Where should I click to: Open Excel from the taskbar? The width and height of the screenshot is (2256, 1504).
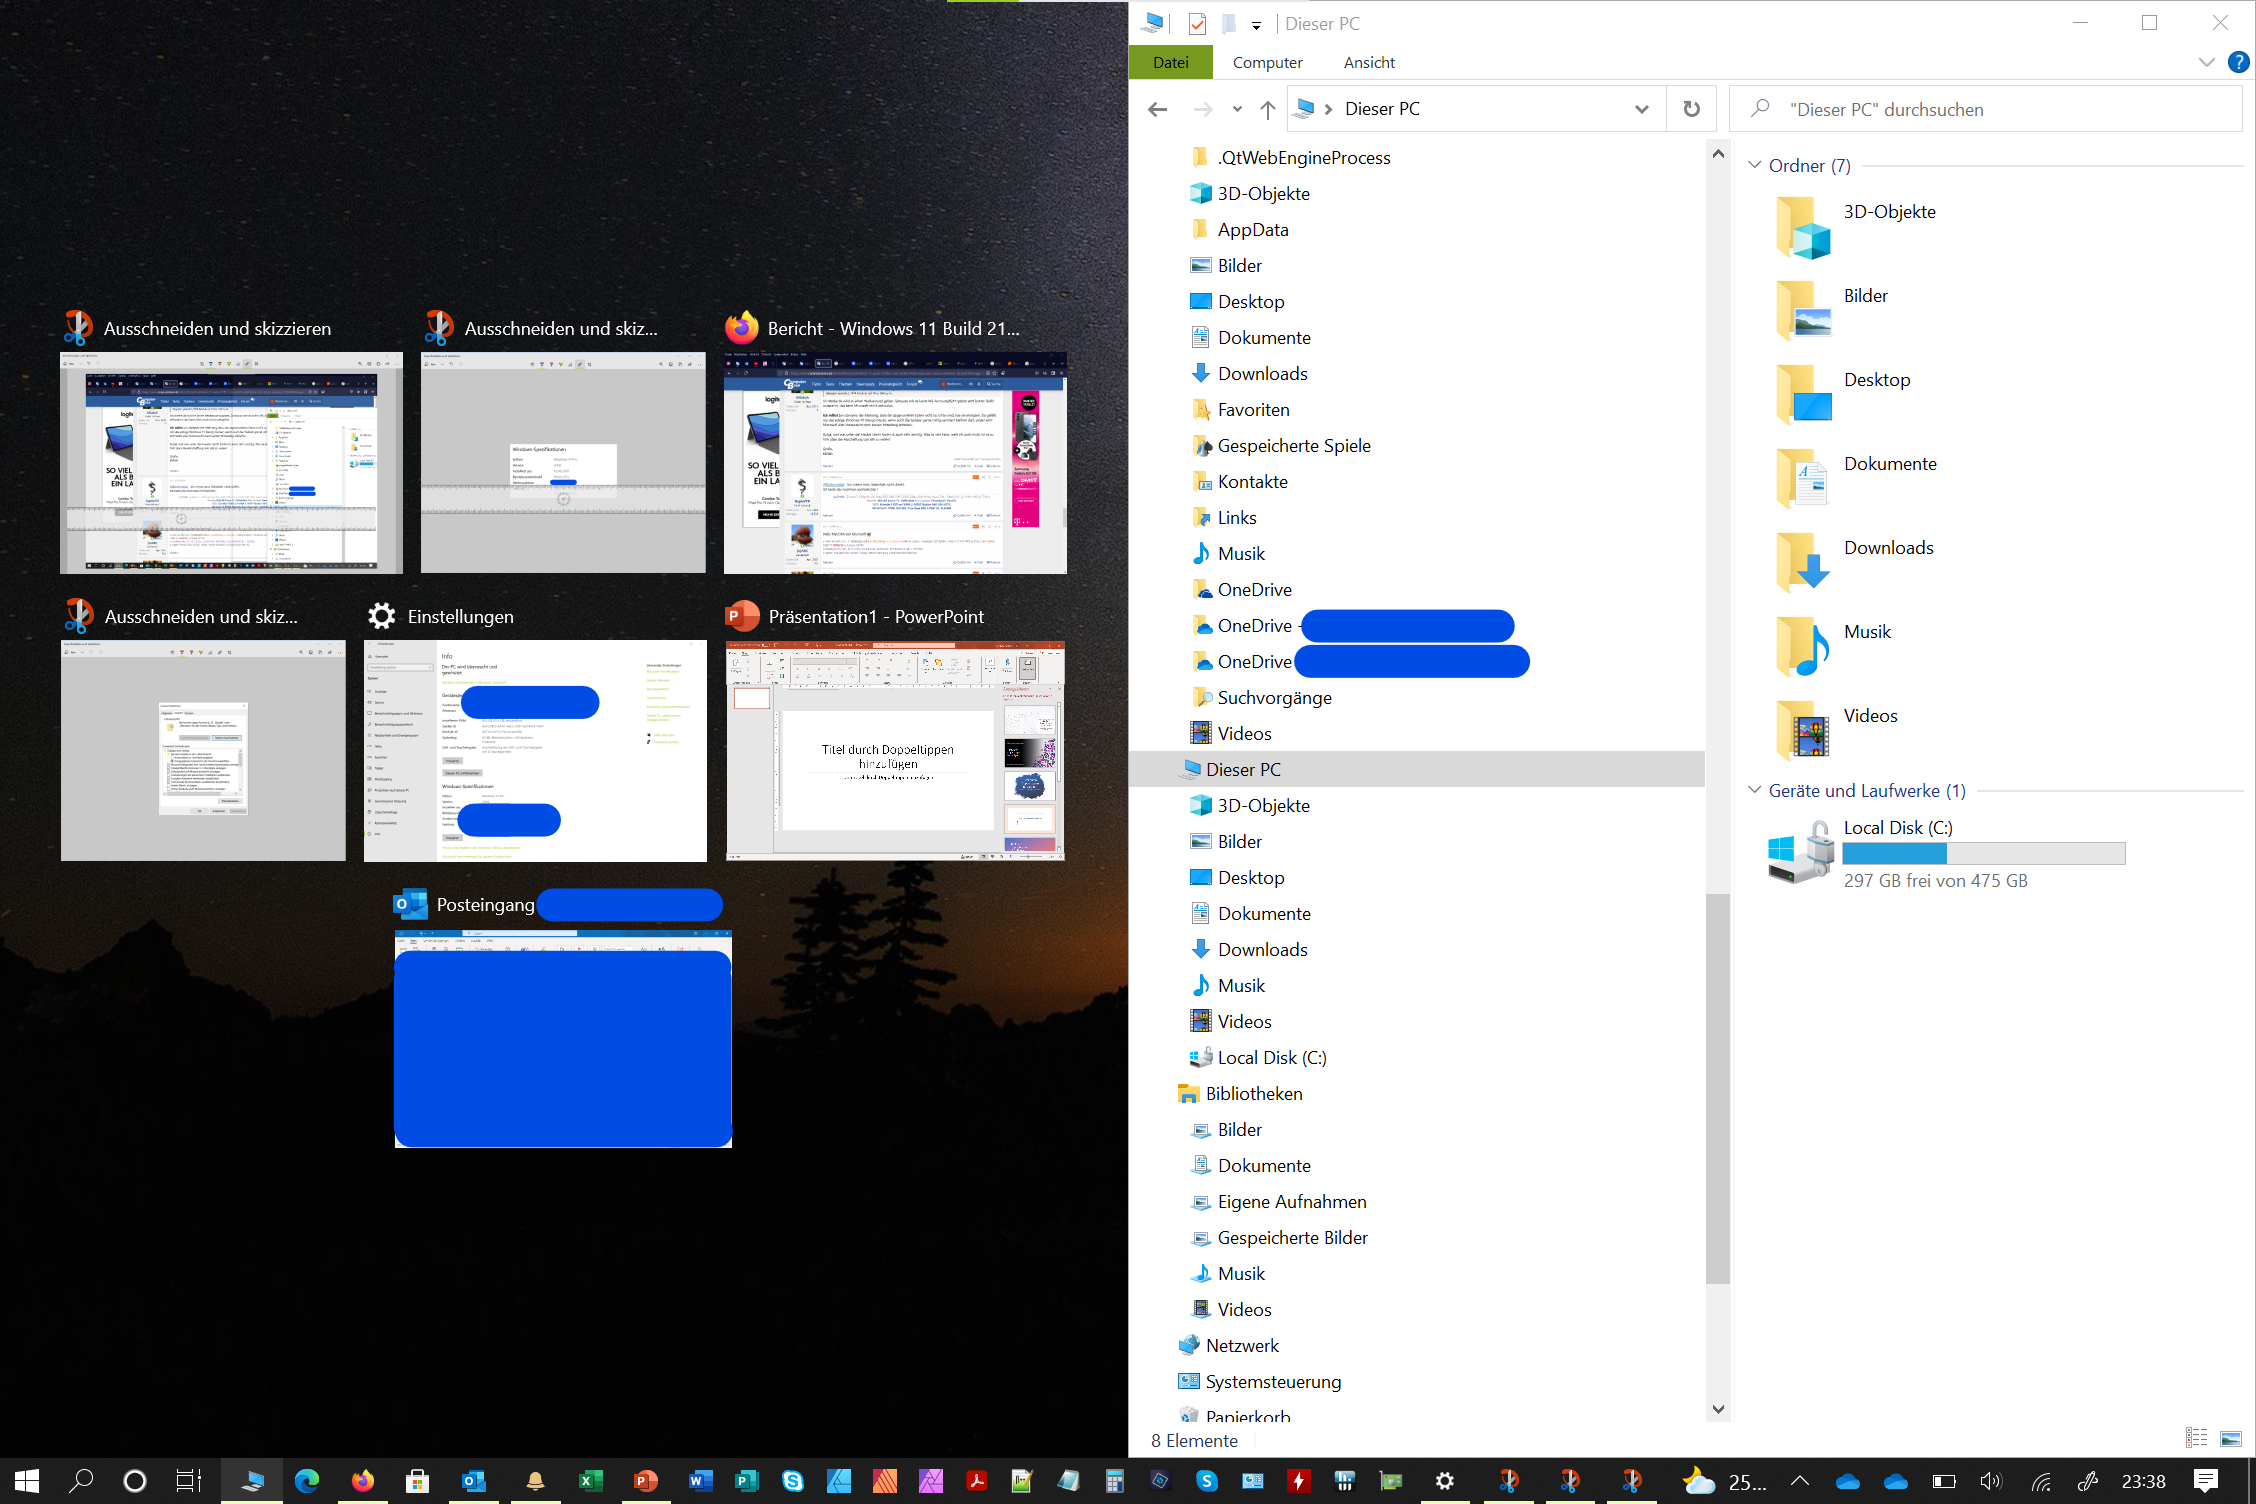(x=590, y=1480)
